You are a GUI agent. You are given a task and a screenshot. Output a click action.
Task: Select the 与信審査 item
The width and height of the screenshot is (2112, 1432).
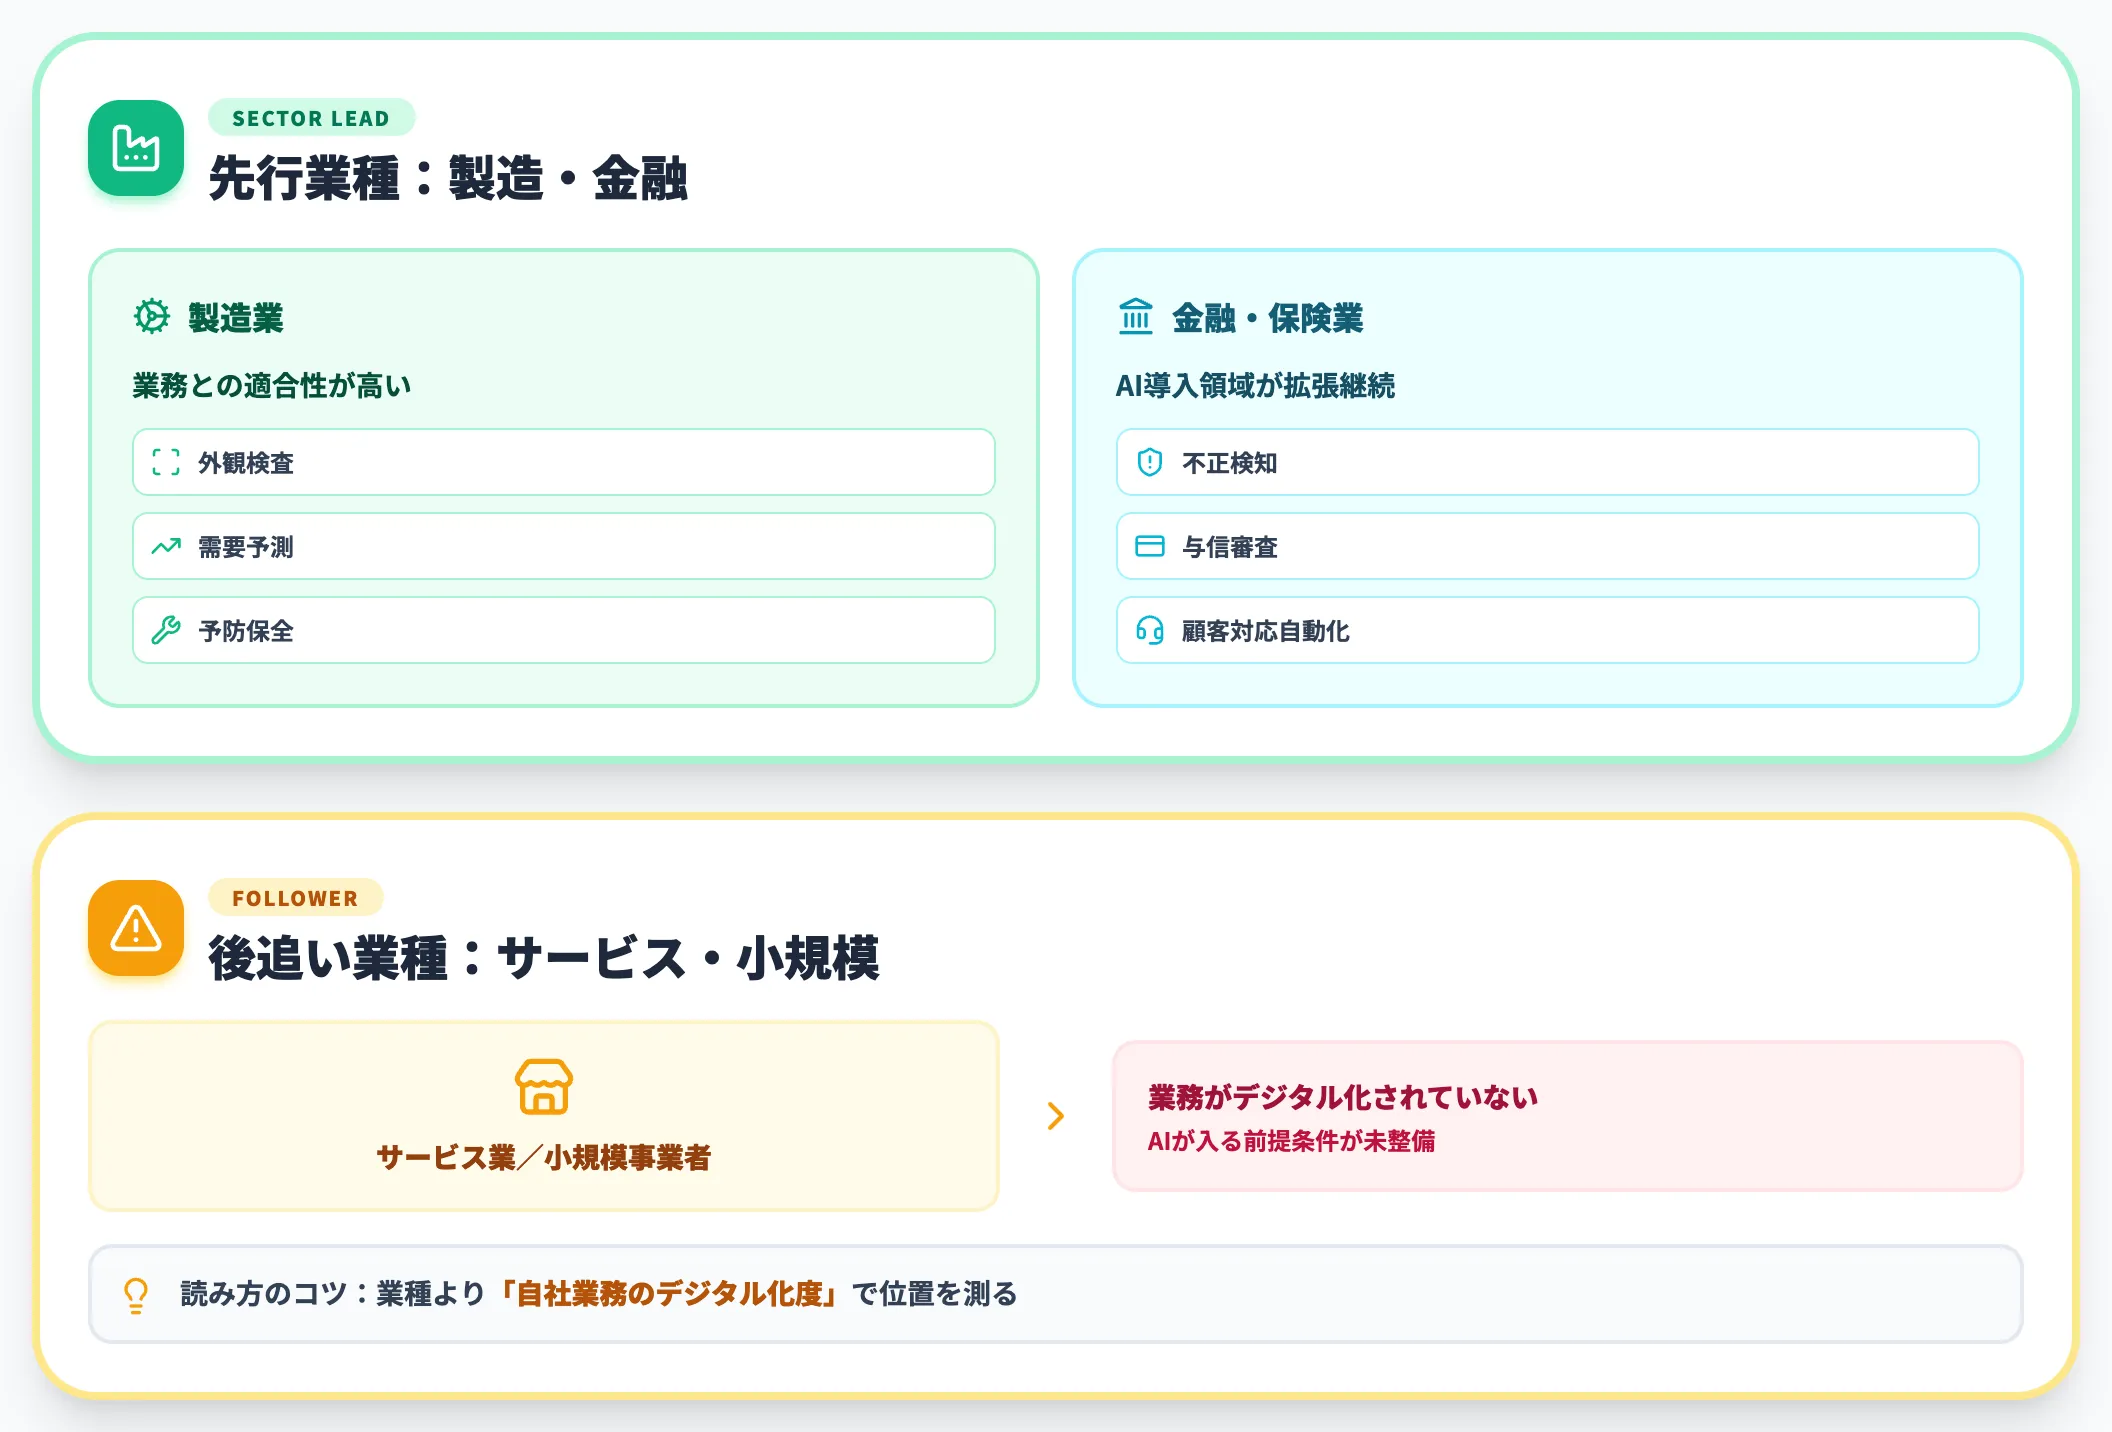coord(1548,546)
